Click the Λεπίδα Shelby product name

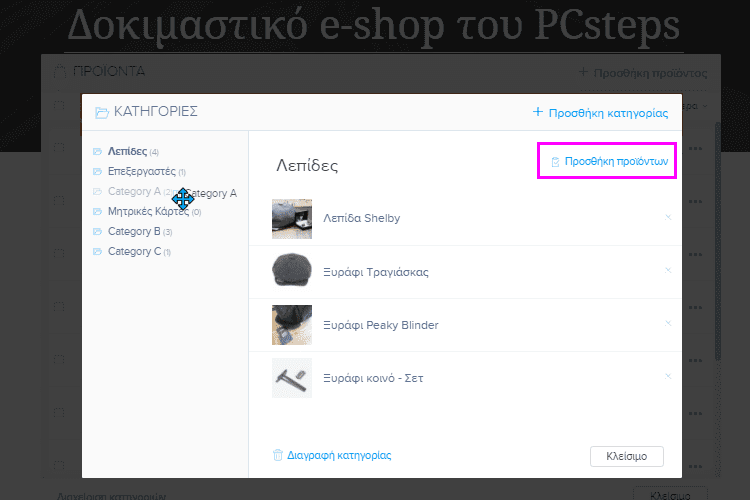coord(362,218)
